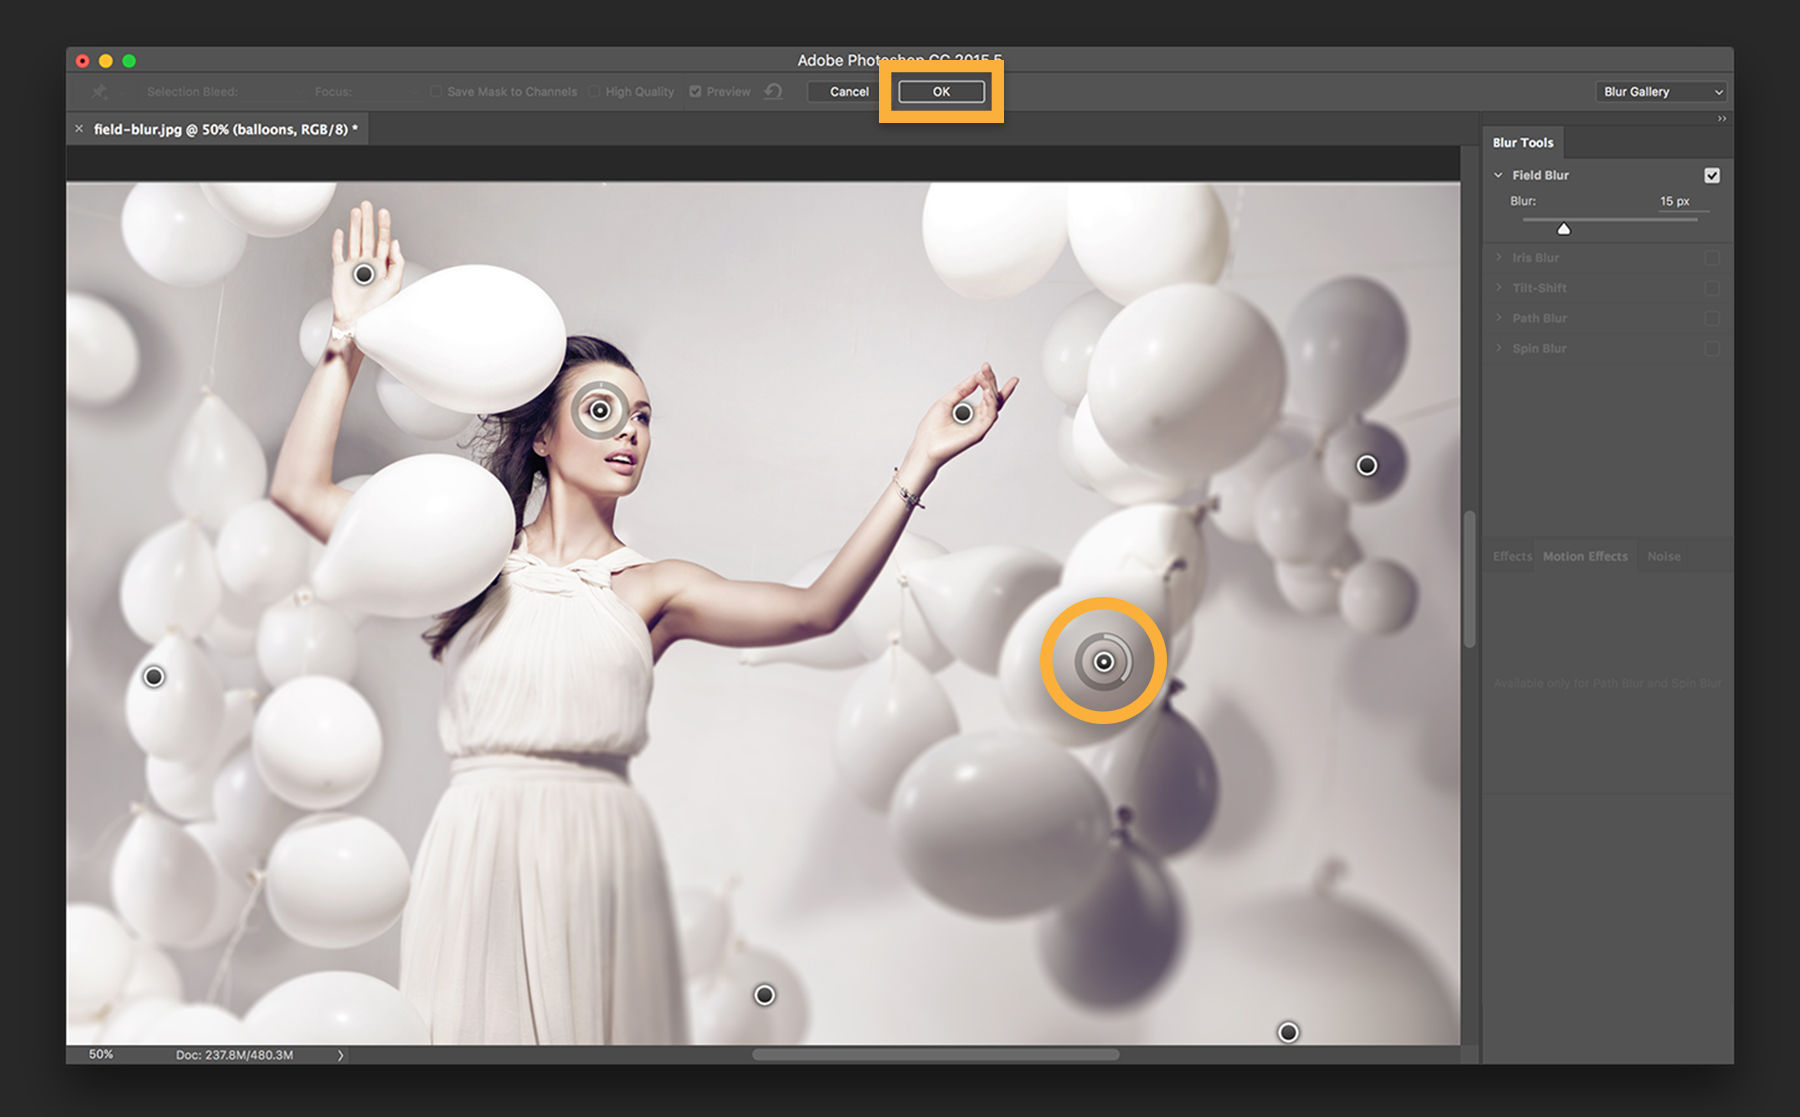
Task: Enable the High Quality option
Action: 593,91
